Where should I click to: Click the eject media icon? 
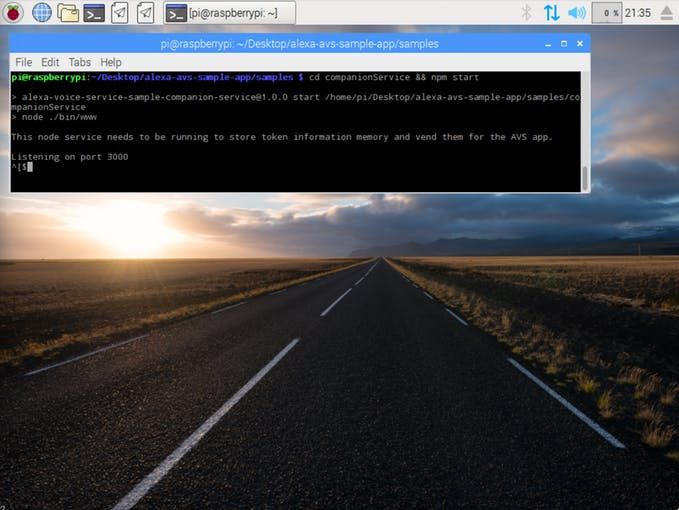[667, 13]
